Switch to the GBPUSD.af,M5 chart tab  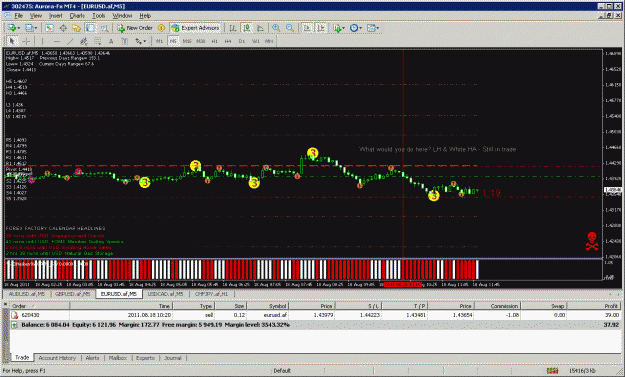point(73,294)
